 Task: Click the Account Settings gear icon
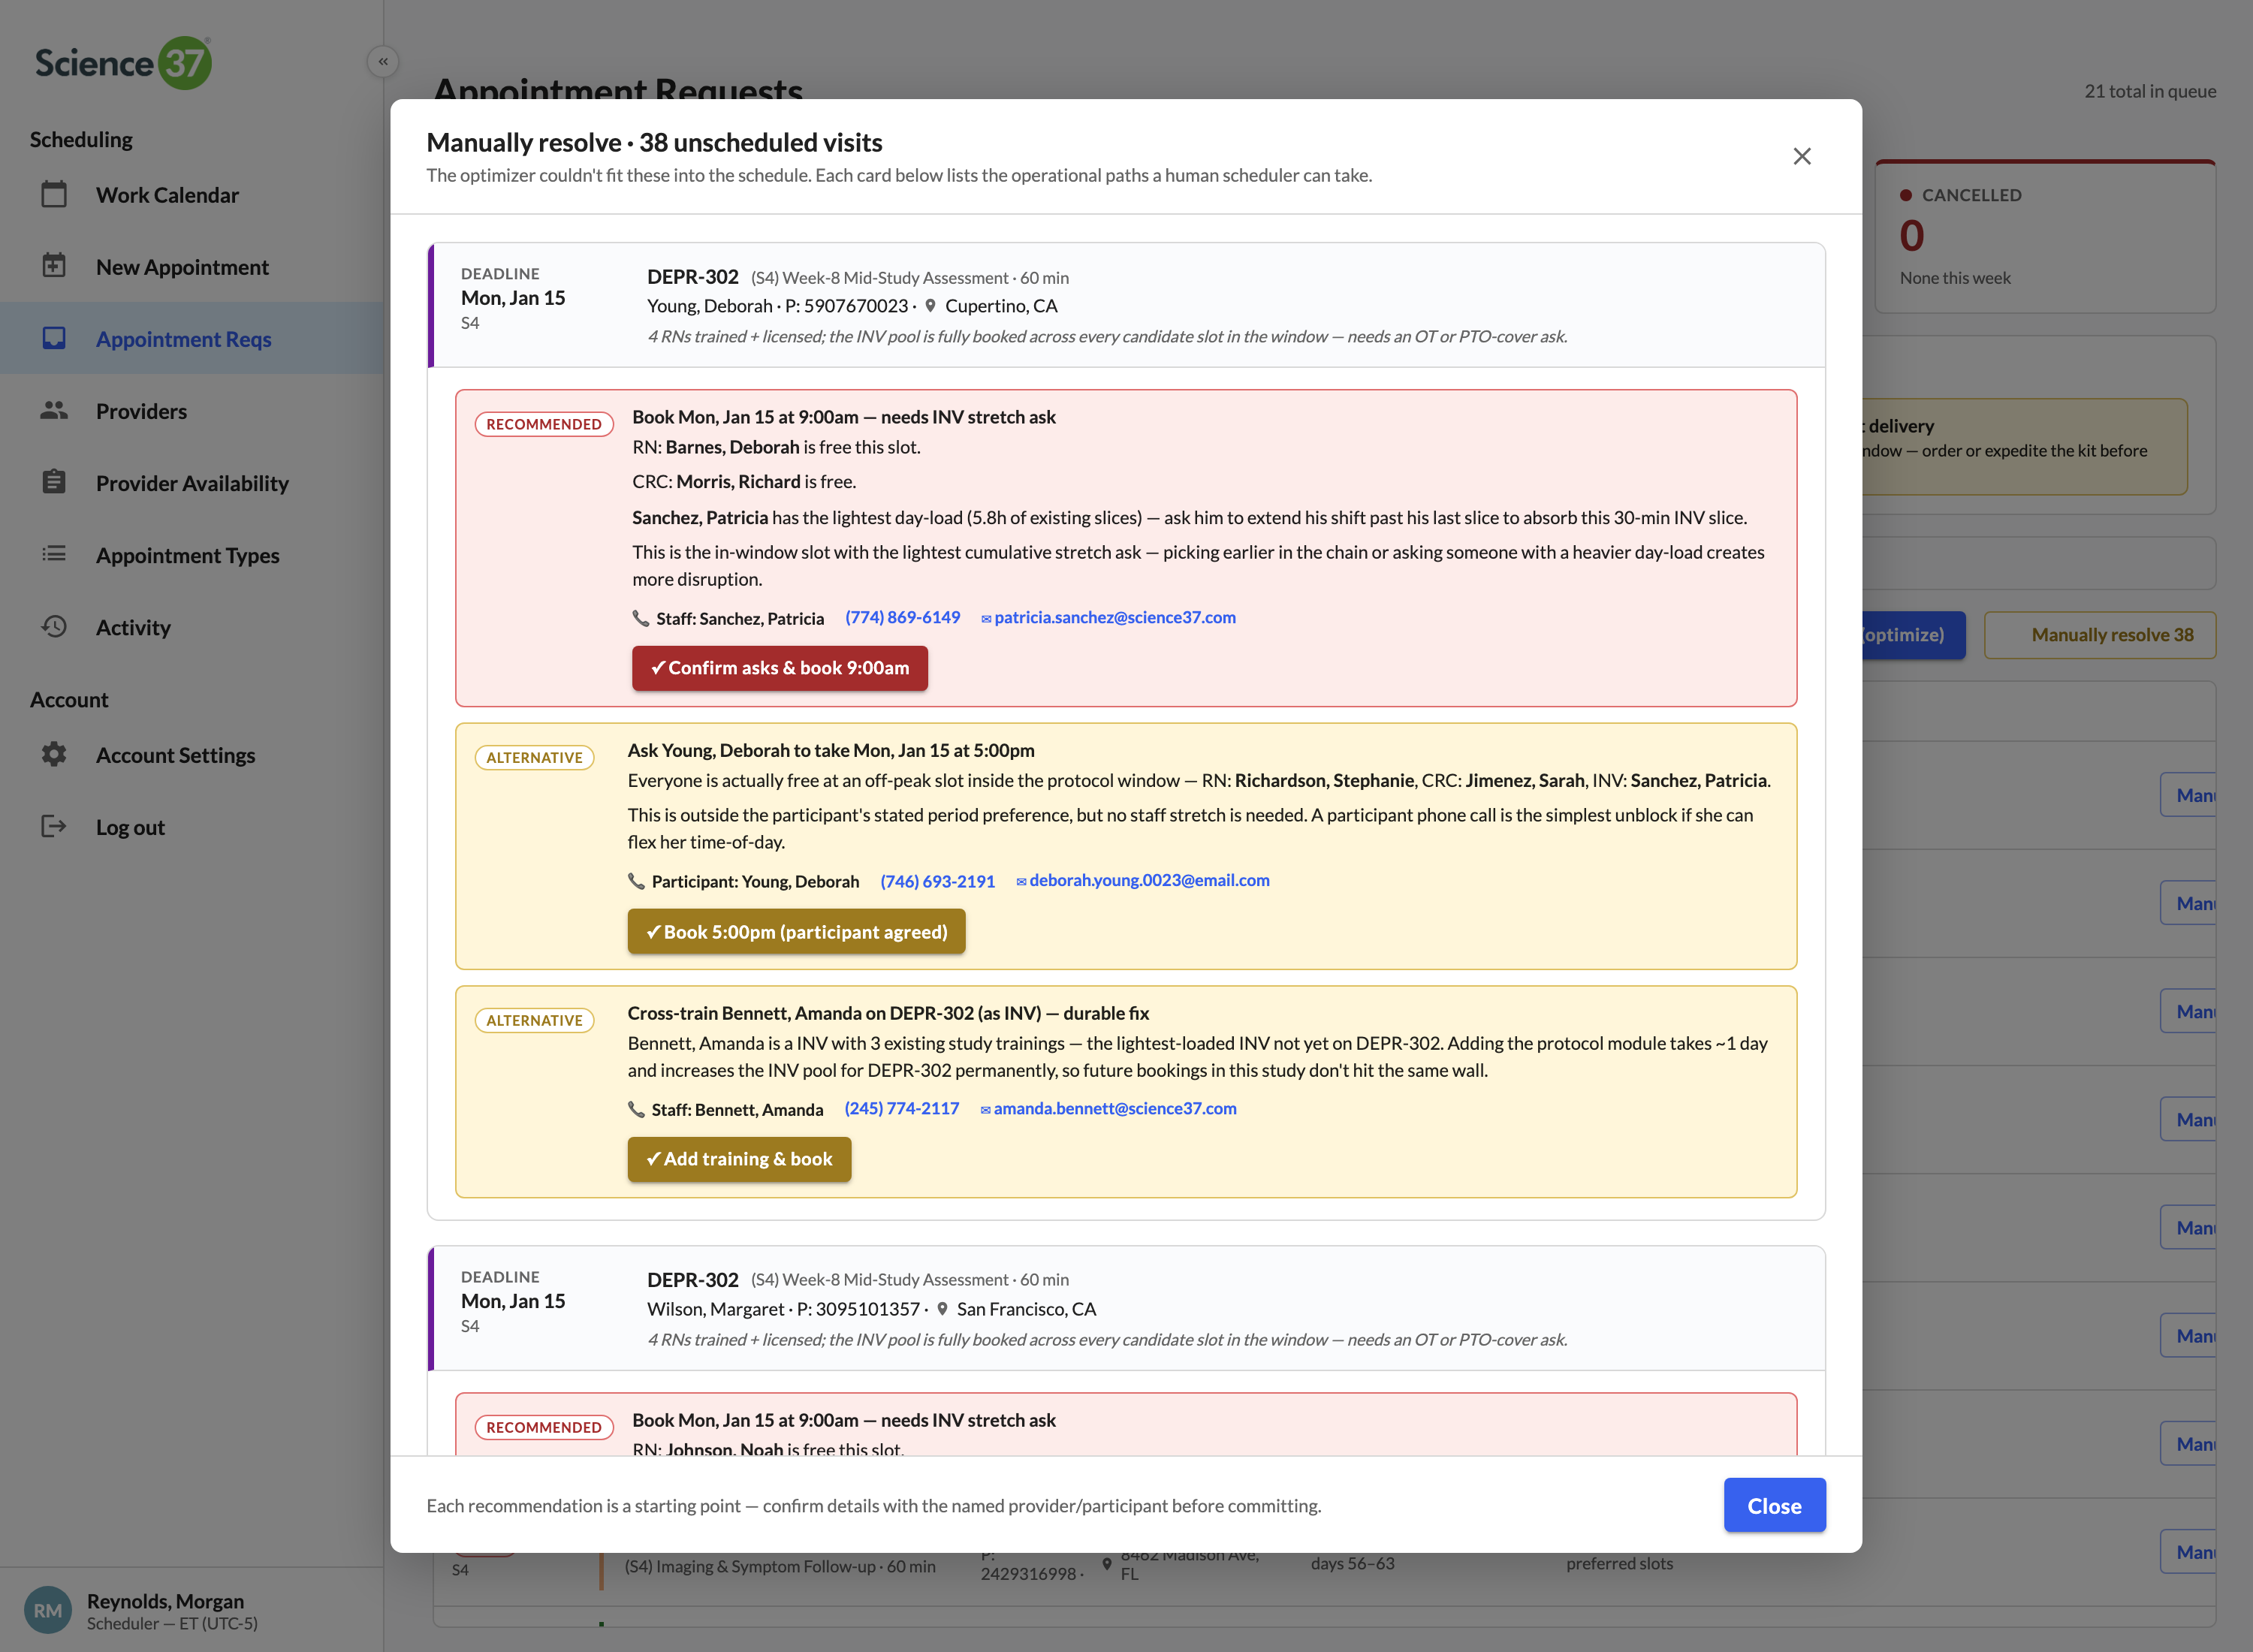pos(54,754)
